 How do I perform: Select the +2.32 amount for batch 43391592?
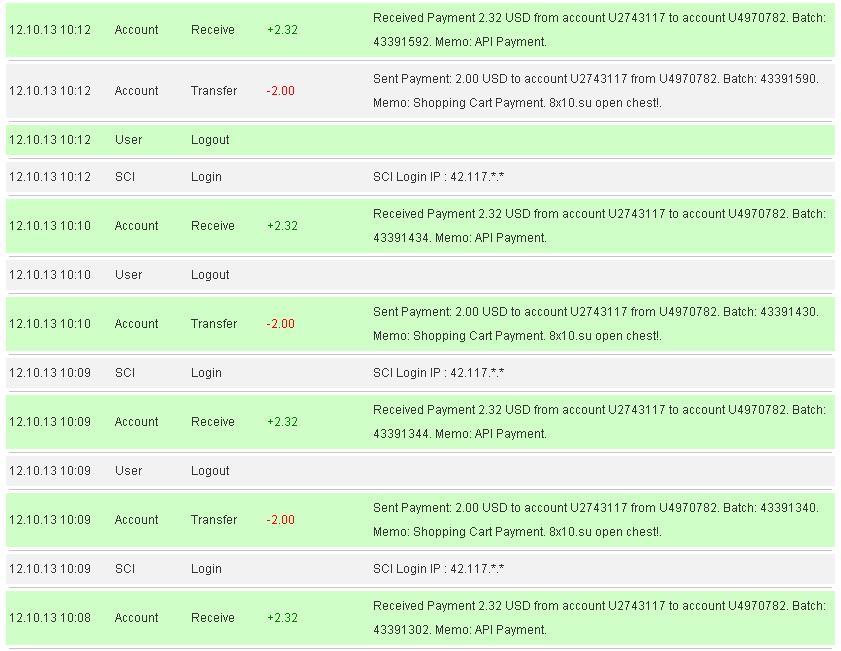tap(282, 30)
